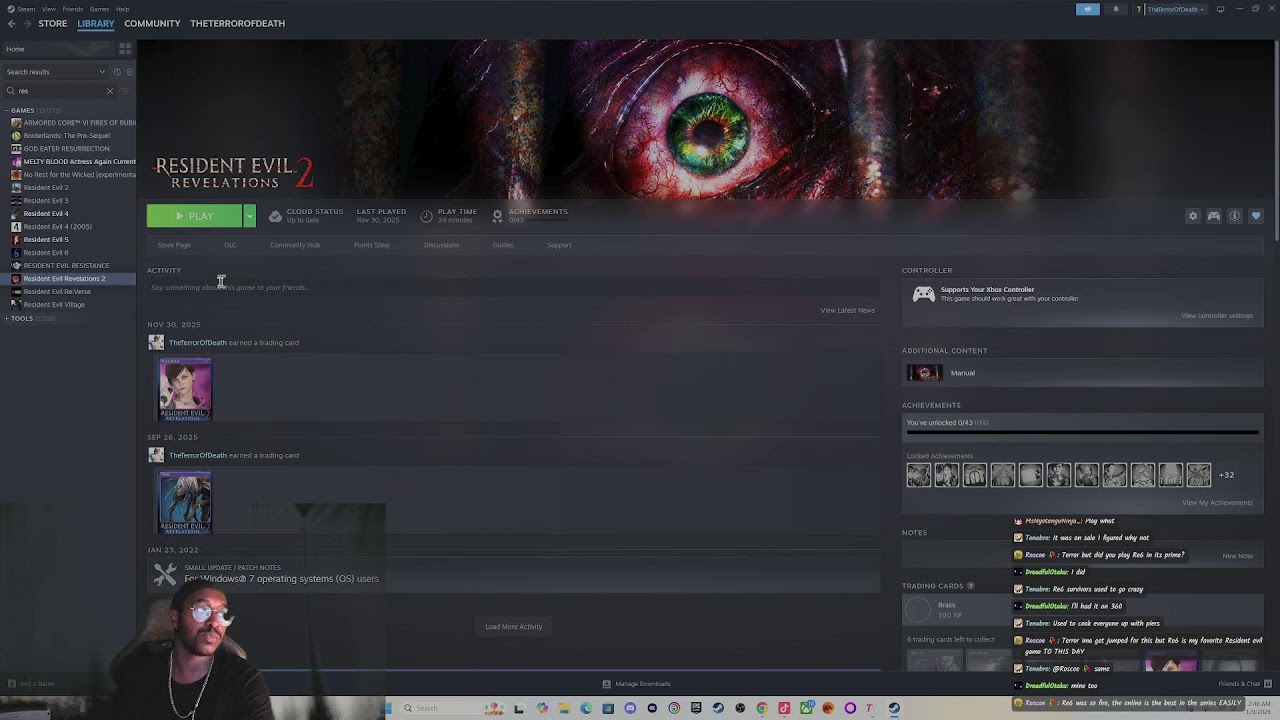Open the Search results collection dropdown
1280x720 pixels.
(54, 72)
